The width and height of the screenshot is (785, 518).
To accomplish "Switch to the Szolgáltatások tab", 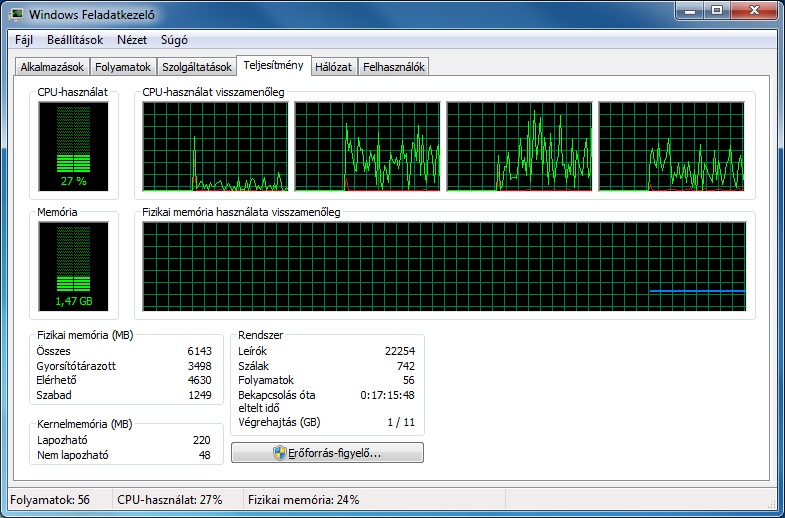I will point(197,67).
